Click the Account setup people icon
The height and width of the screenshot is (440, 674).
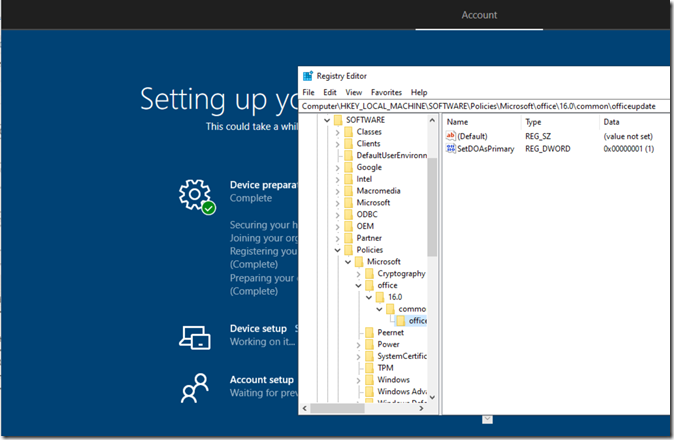(194, 386)
